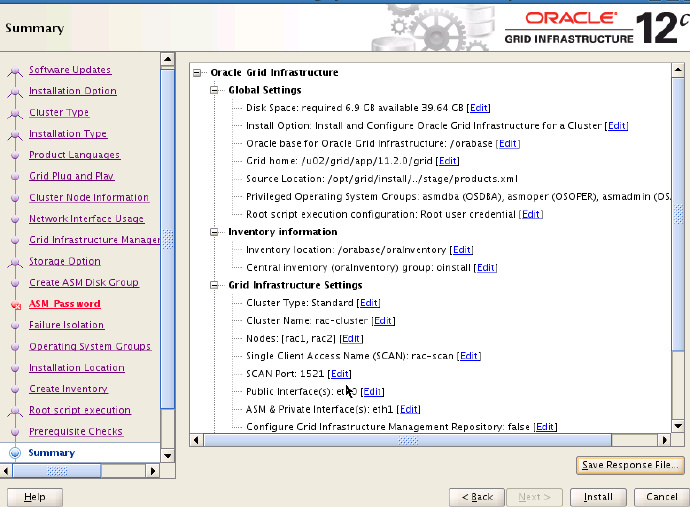690x507 pixels.
Task: Click the summary tree scroll-right arrow
Action: pos(664,440)
